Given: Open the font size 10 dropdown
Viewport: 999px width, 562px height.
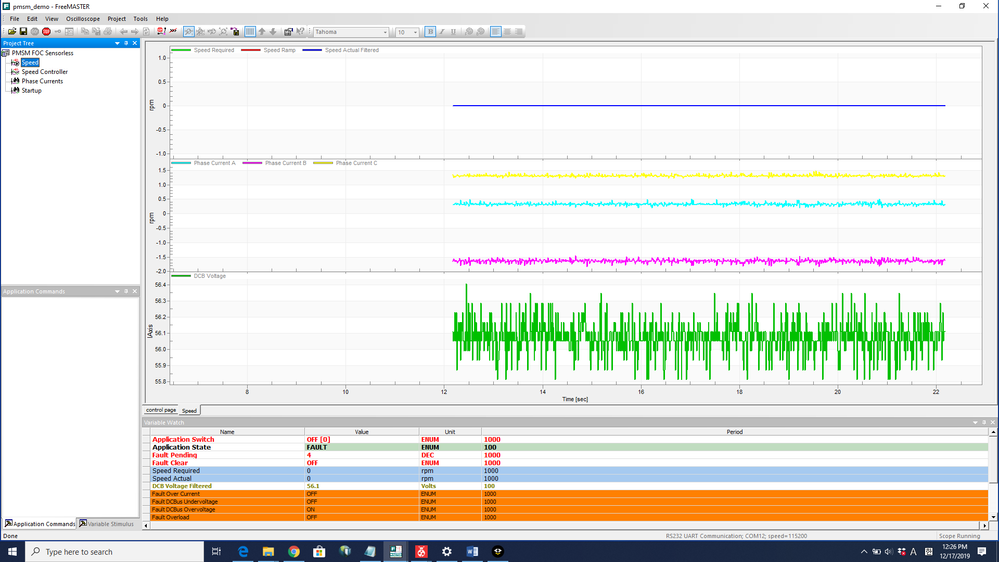Looking at the screenshot, I should pos(415,32).
